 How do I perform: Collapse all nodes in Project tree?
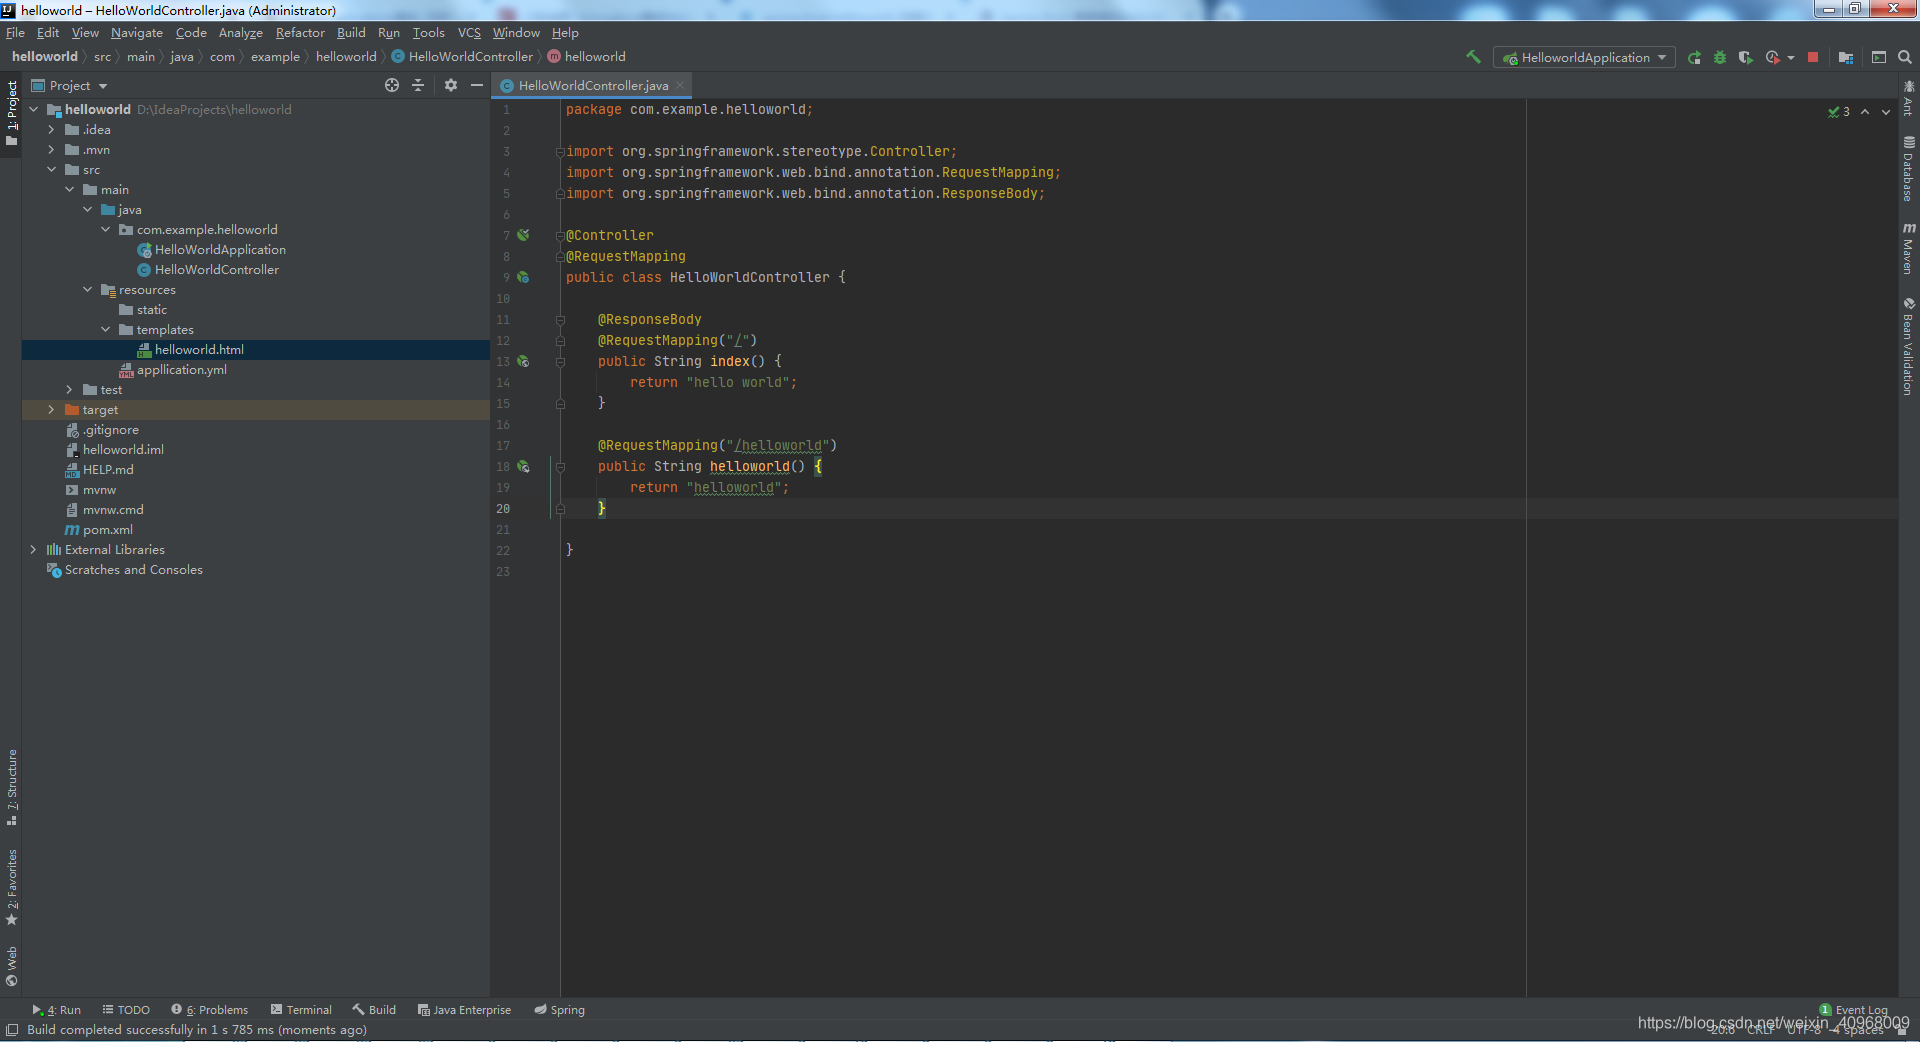point(418,85)
